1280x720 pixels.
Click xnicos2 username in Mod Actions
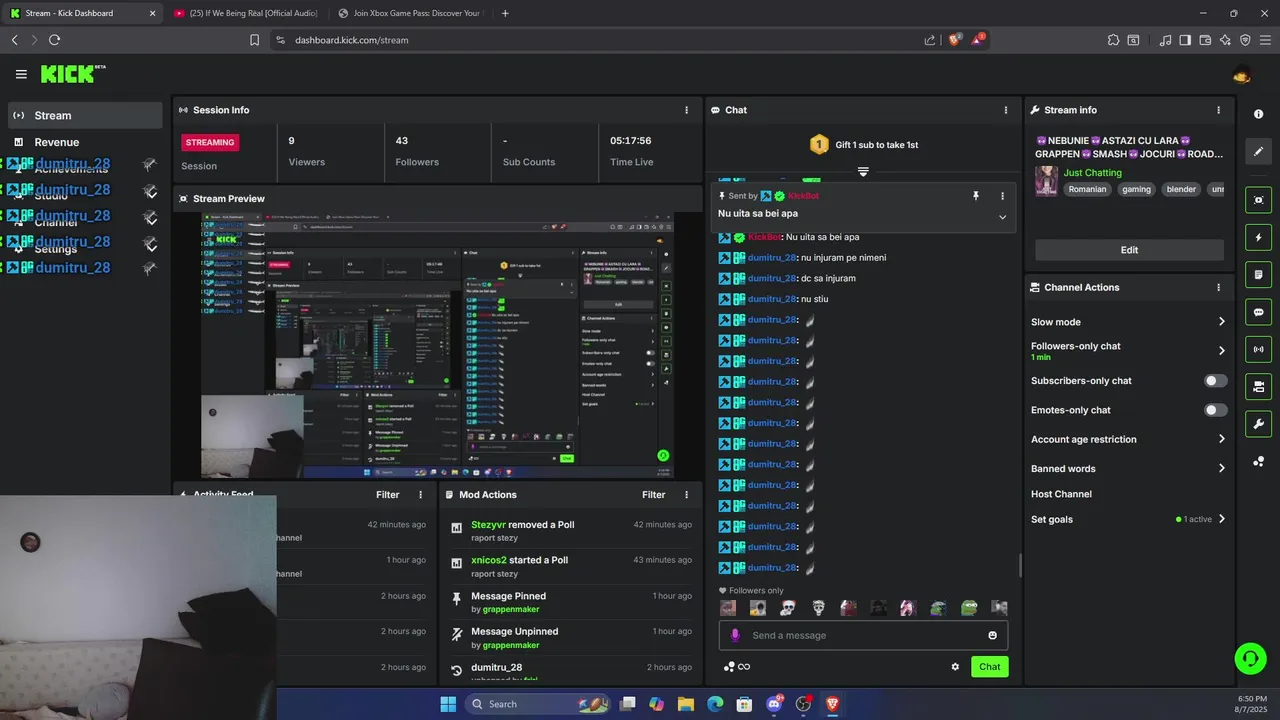489,560
